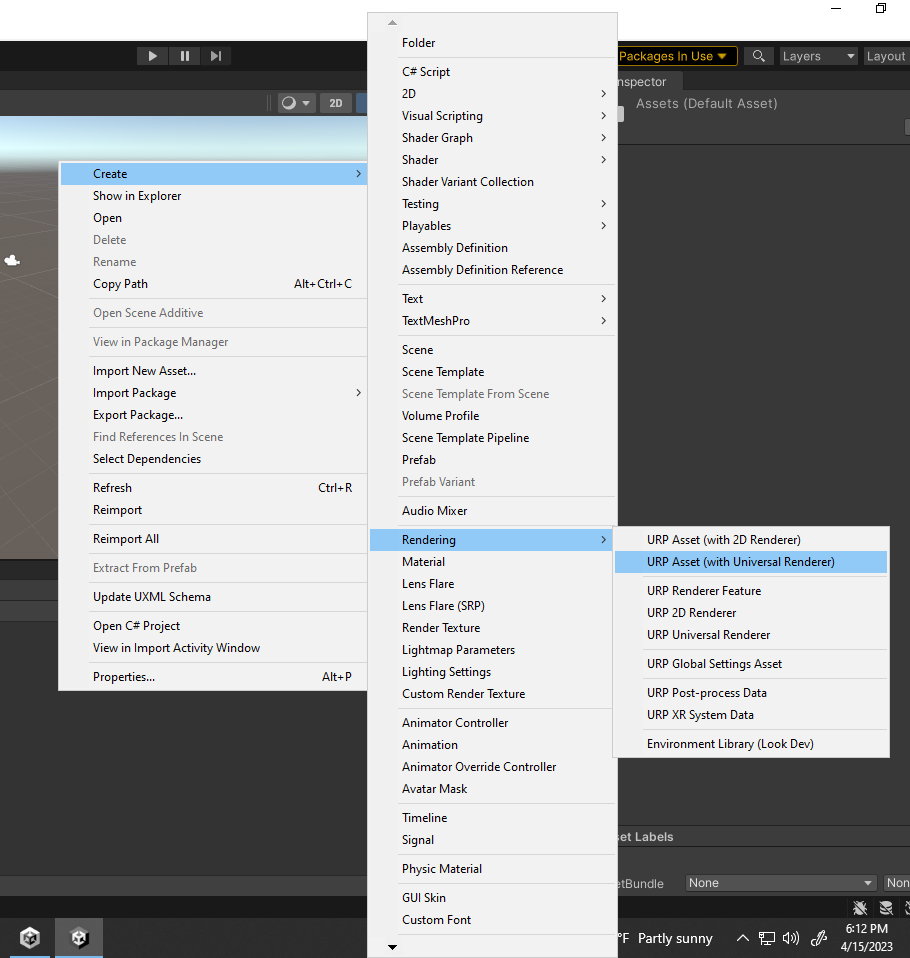Open the draw mode shading dropdown

[296, 103]
